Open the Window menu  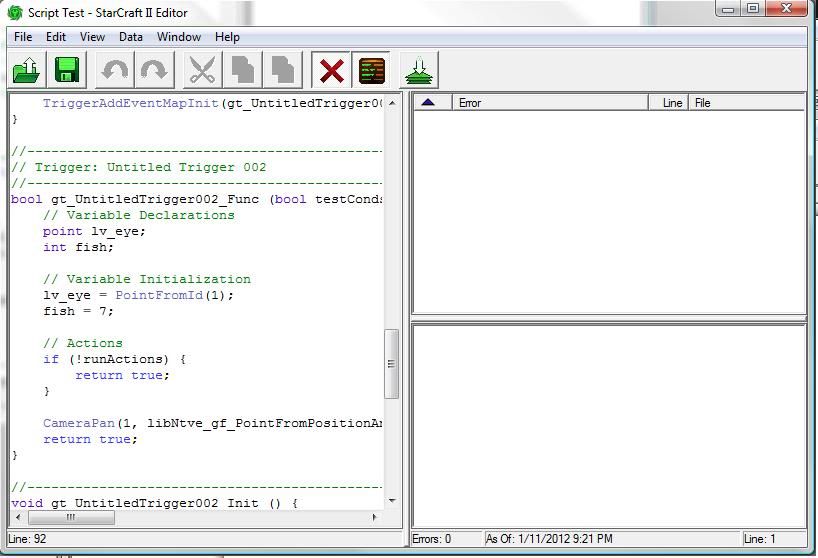pos(179,37)
